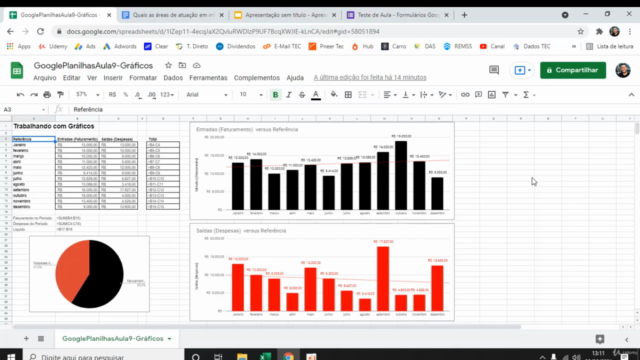Open the borders tool

click(x=348, y=95)
